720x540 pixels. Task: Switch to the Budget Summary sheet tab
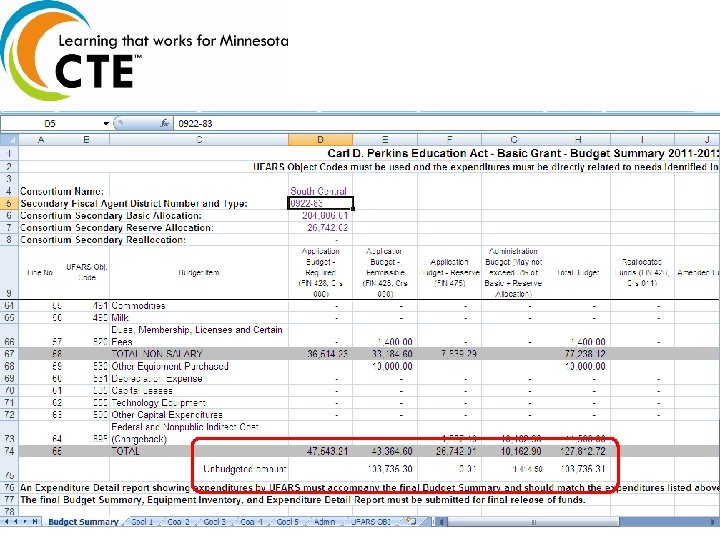point(83,522)
